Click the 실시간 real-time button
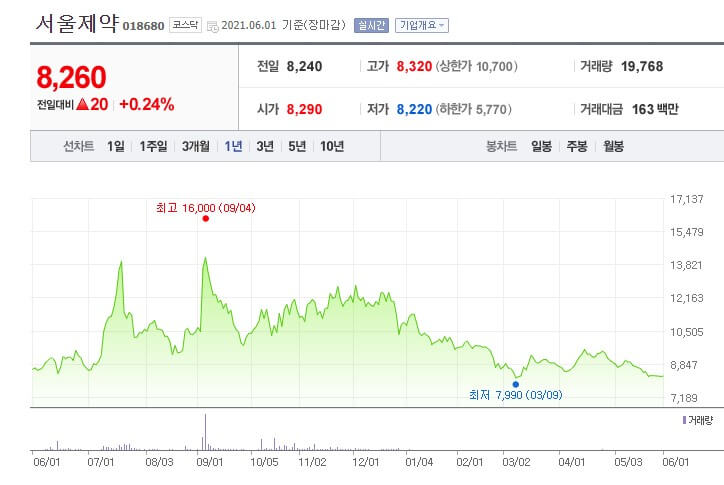 371,25
